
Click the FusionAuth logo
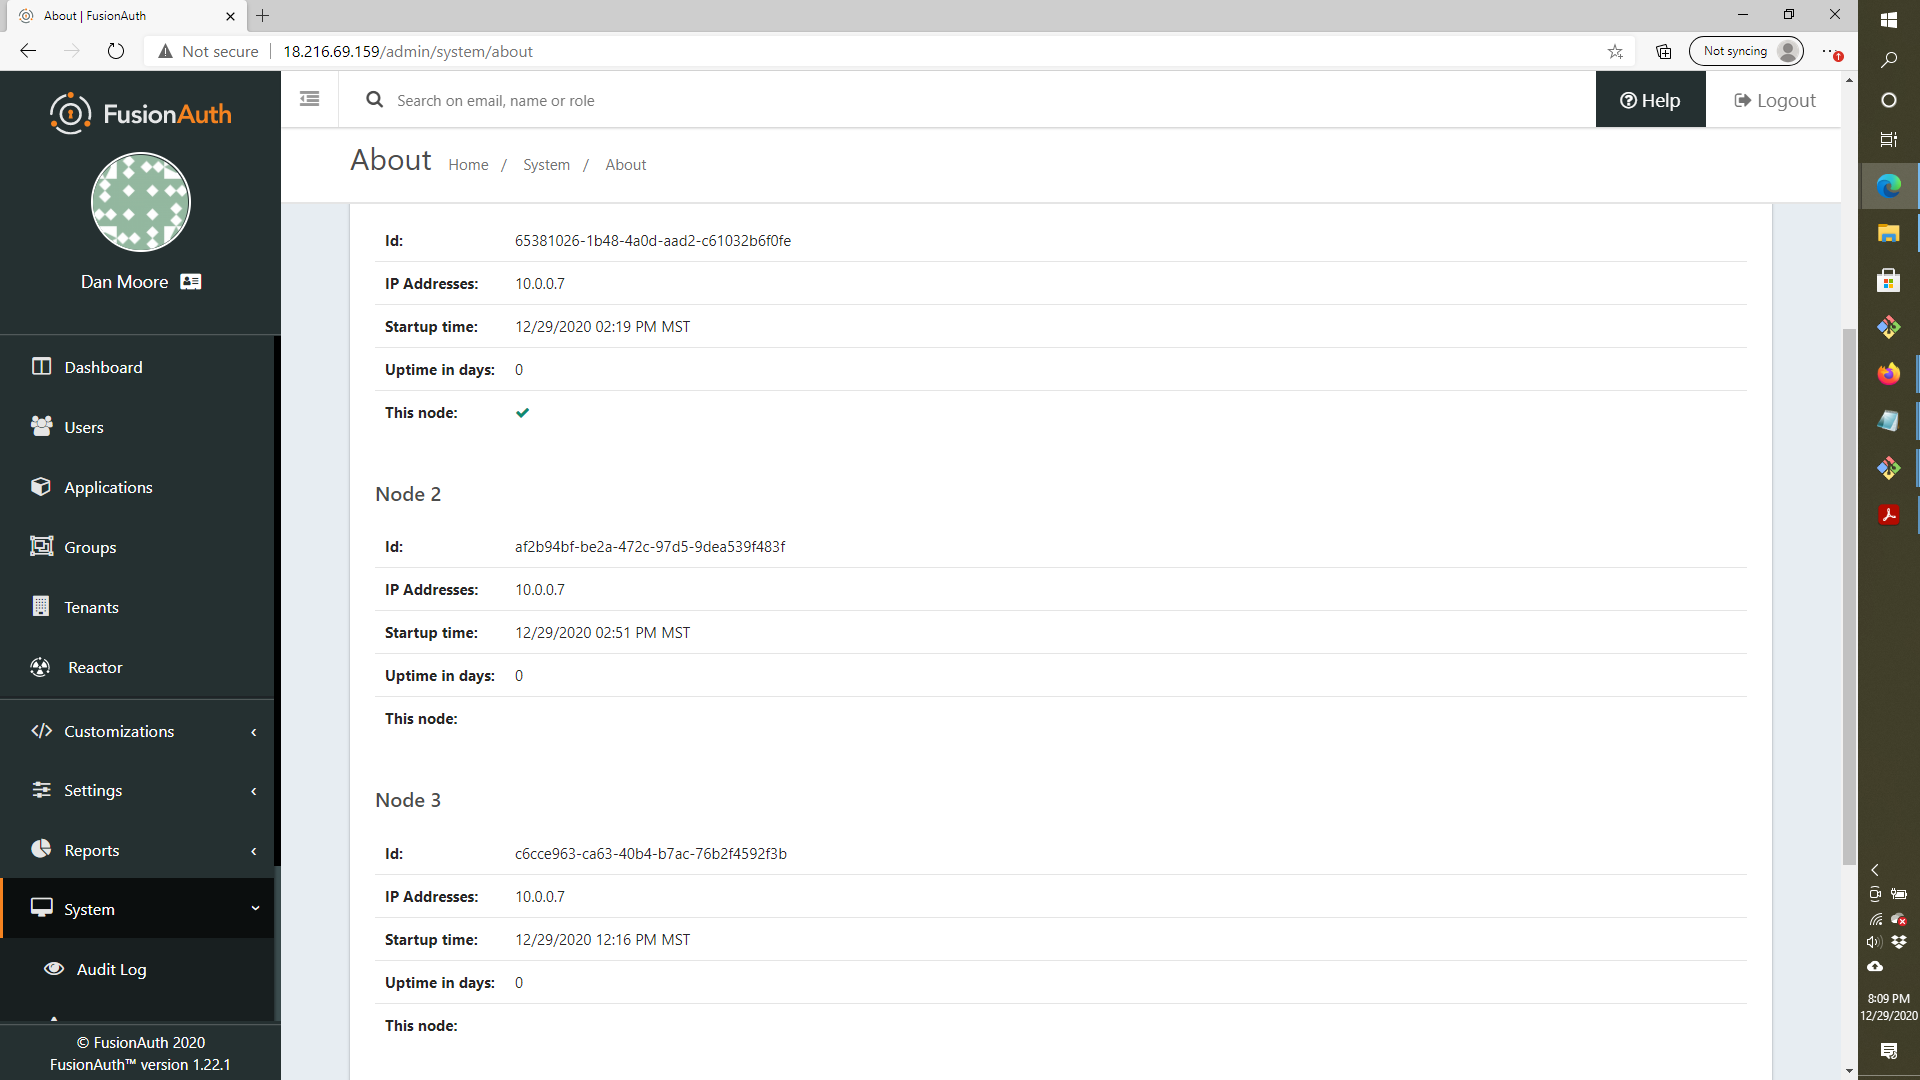click(140, 113)
